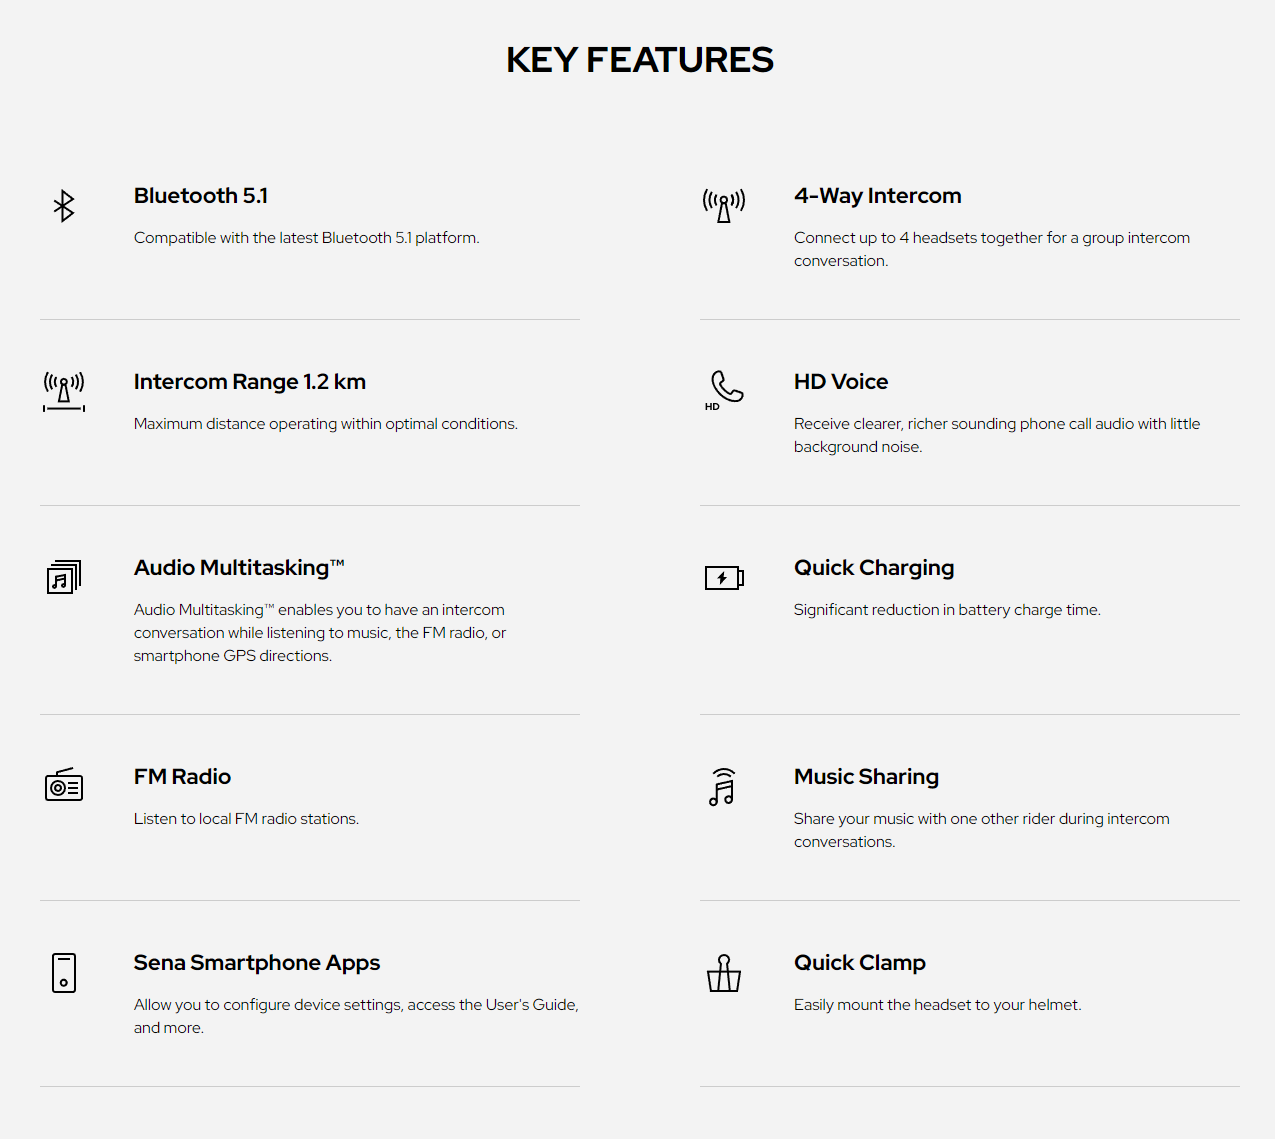Click the Quick Clamp icon
The image size is (1275, 1139).
pyautogui.click(x=724, y=973)
